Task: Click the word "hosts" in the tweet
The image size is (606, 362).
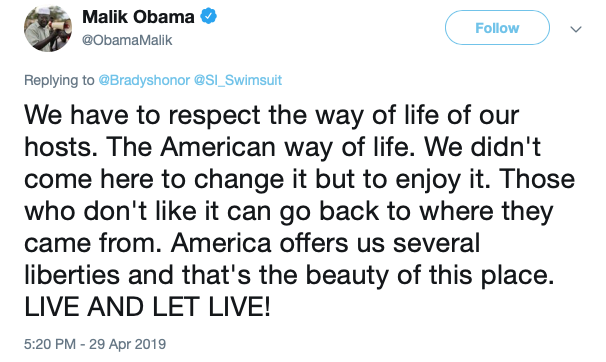Action: [60, 147]
